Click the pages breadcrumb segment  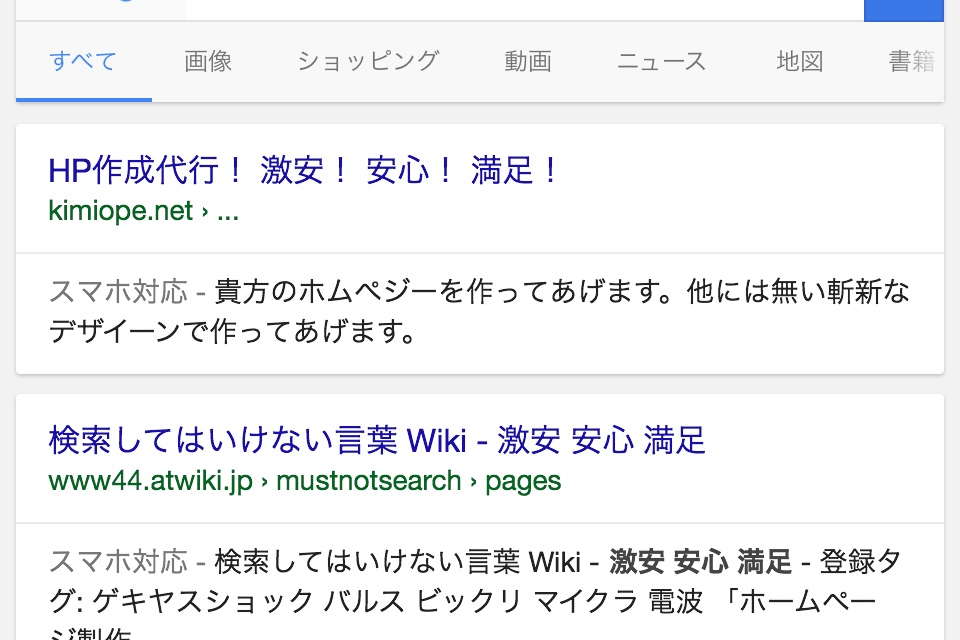point(523,481)
